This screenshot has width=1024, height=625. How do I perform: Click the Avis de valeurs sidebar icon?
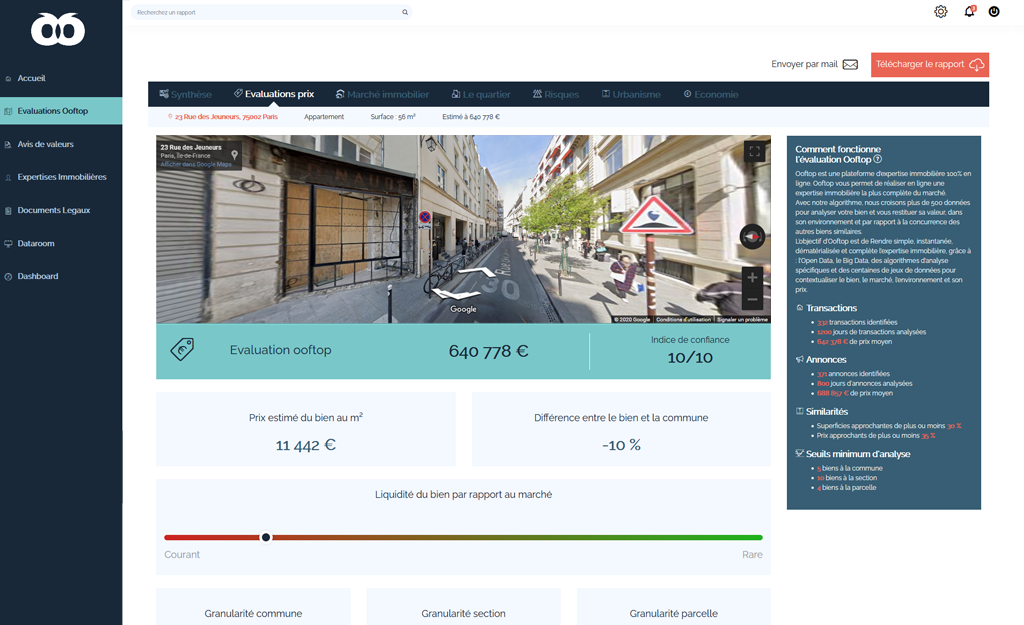[8, 144]
